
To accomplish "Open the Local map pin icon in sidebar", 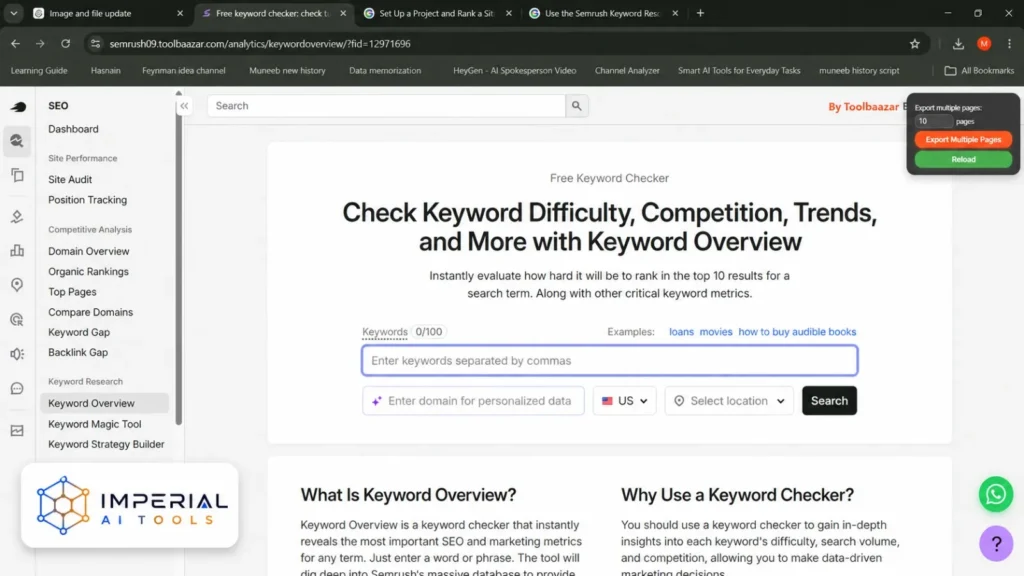I will tap(17, 285).
